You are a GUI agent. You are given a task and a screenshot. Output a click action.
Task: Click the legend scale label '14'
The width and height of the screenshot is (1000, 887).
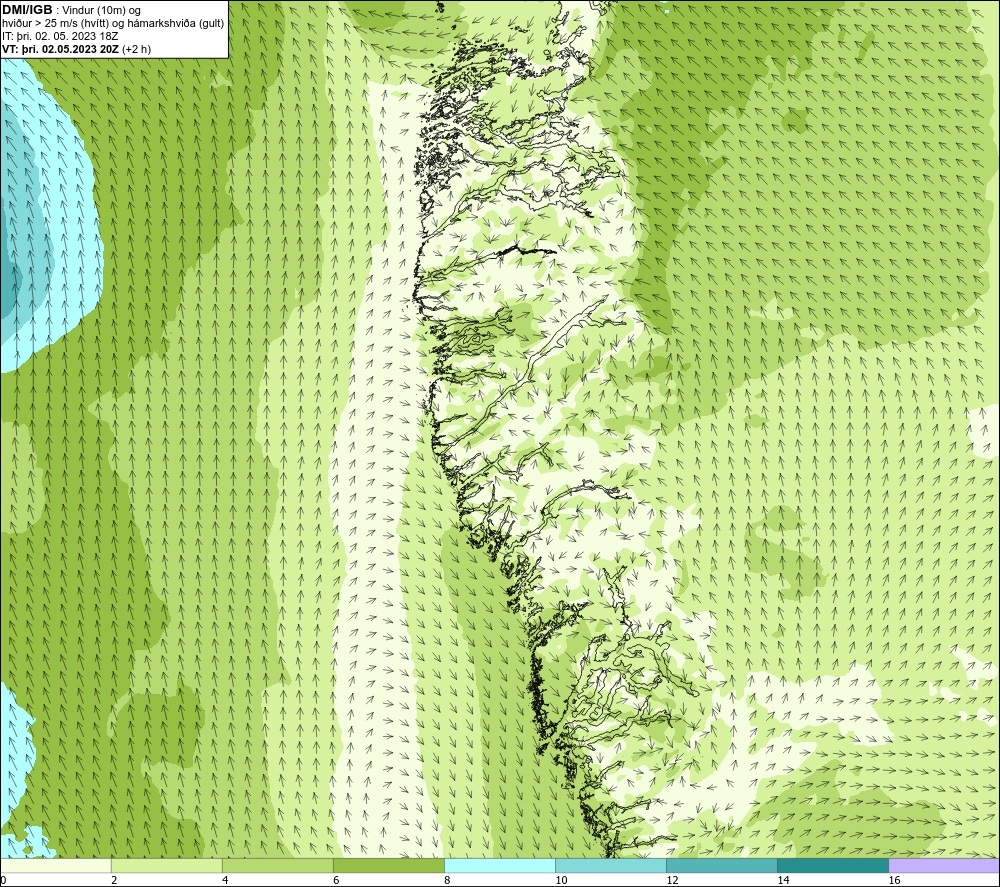[783, 881]
